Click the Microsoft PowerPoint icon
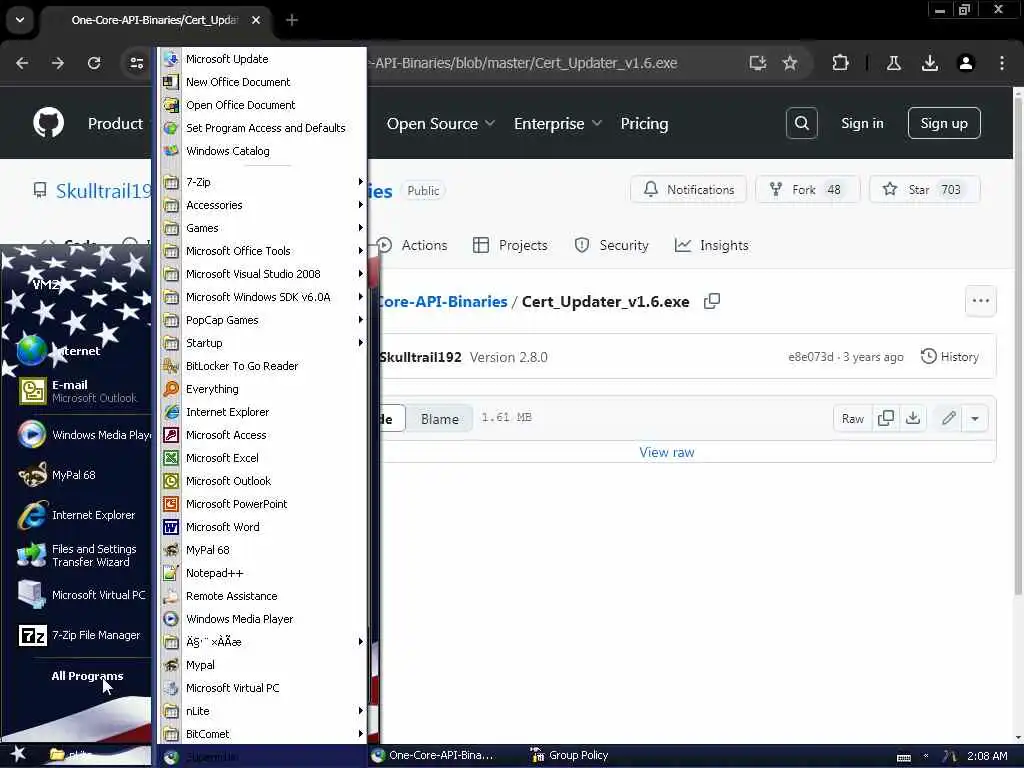This screenshot has height=768, width=1024. click(171, 504)
